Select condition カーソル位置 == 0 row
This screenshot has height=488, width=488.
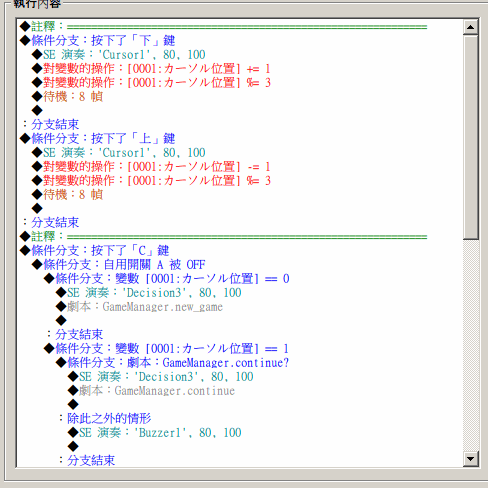click(166, 278)
